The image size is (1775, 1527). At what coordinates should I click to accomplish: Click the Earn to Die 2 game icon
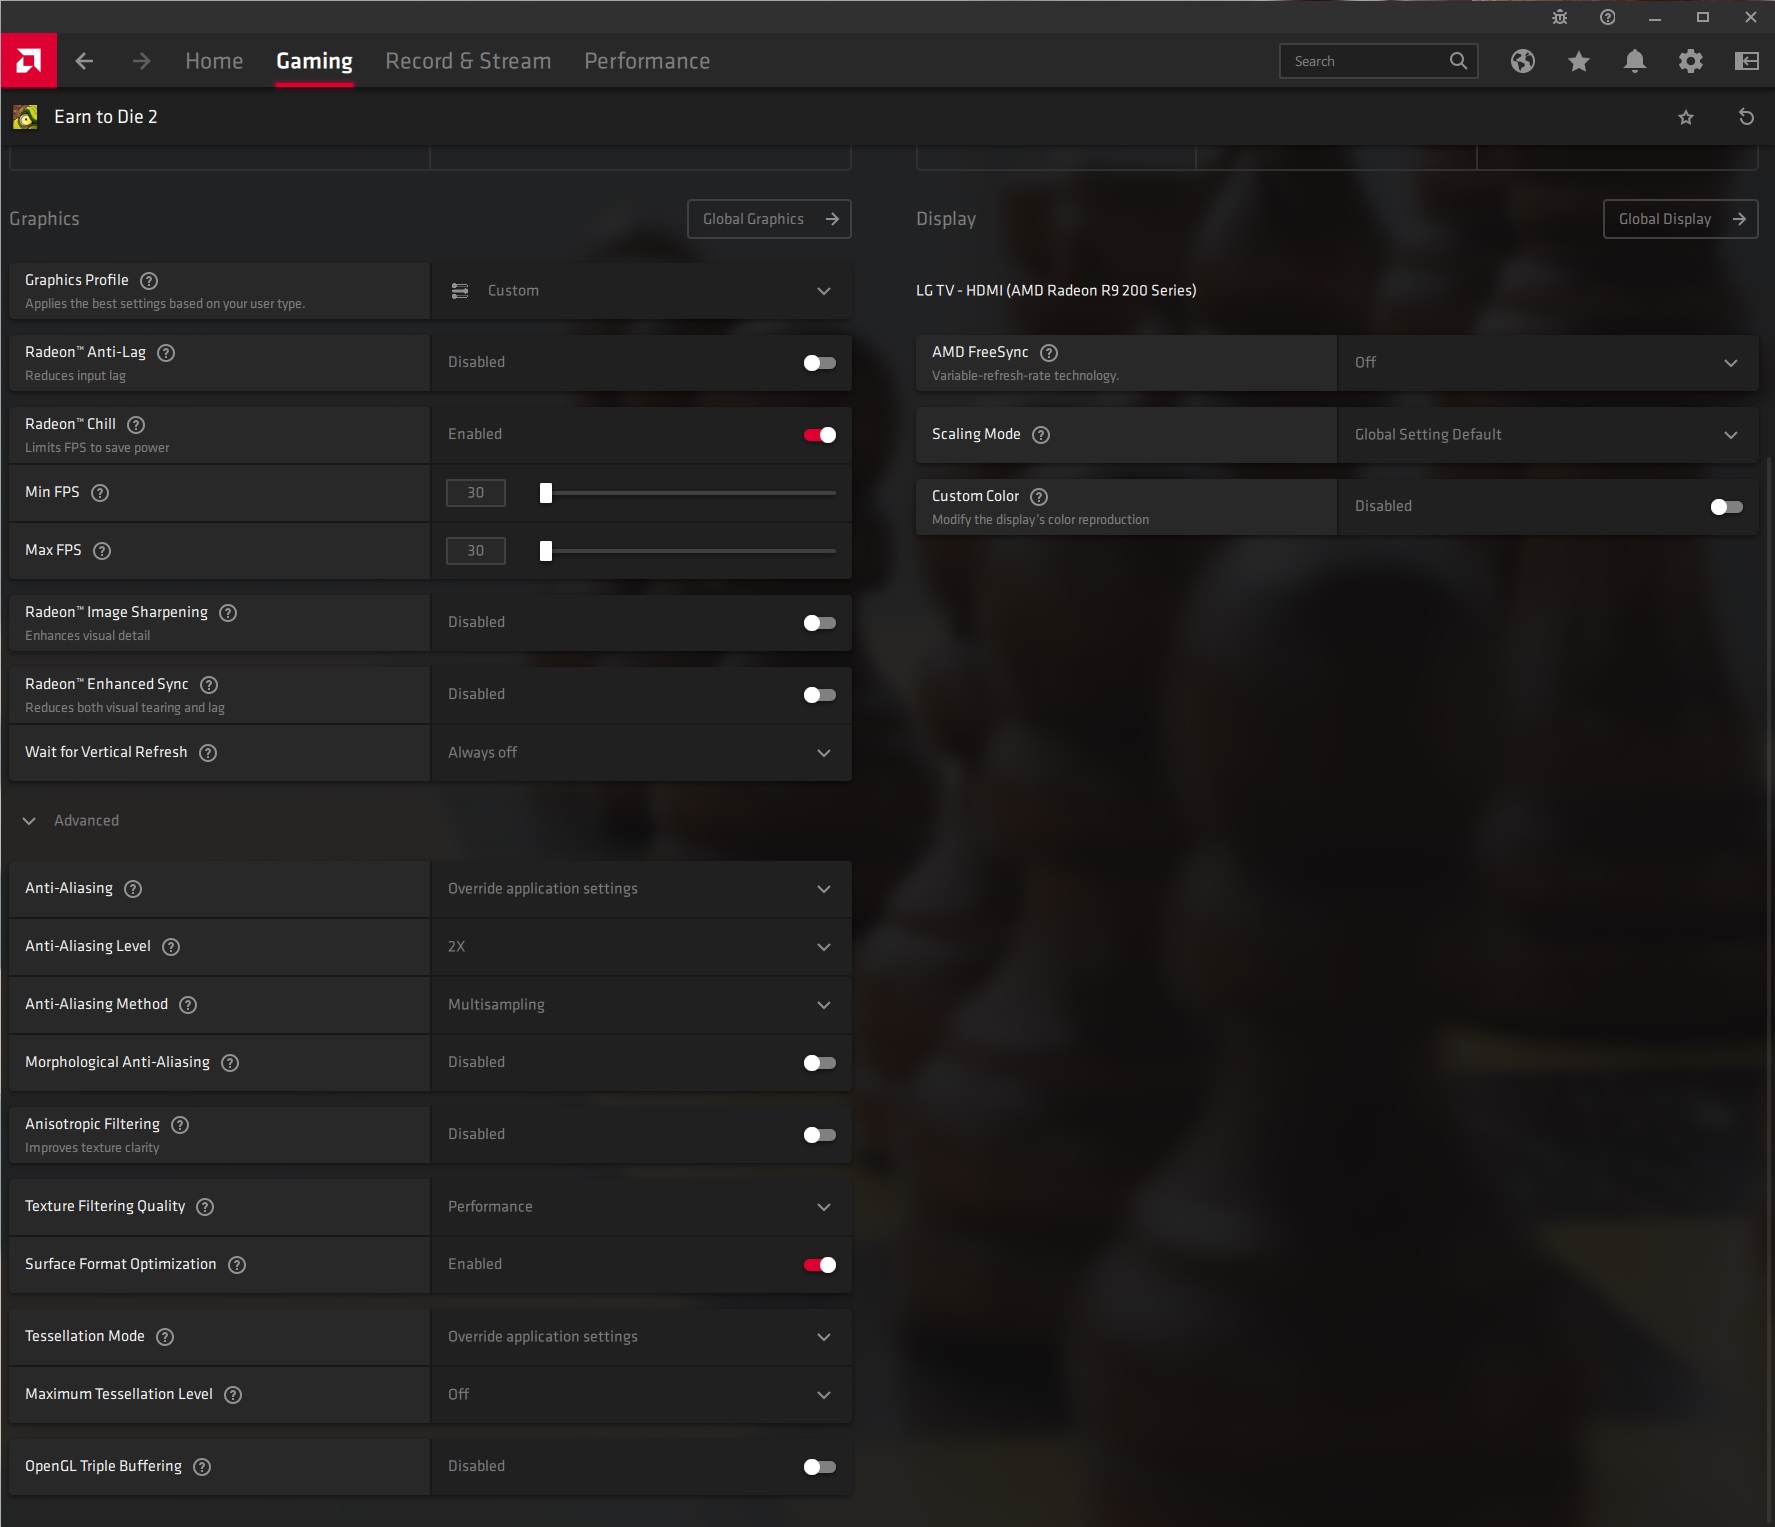tap(25, 117)
